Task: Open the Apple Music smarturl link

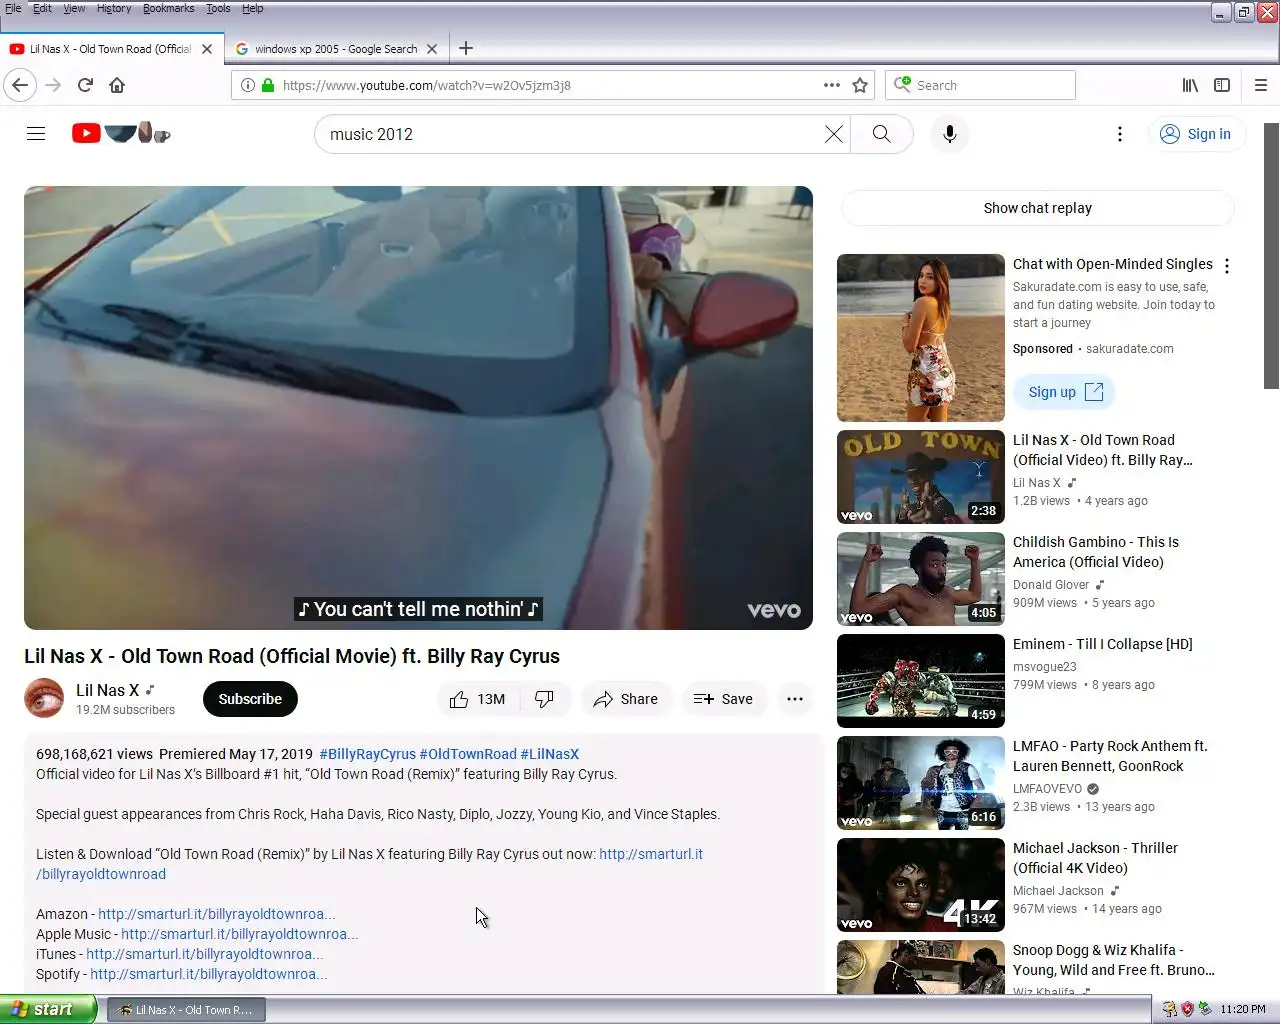Action: coord(240,934)
